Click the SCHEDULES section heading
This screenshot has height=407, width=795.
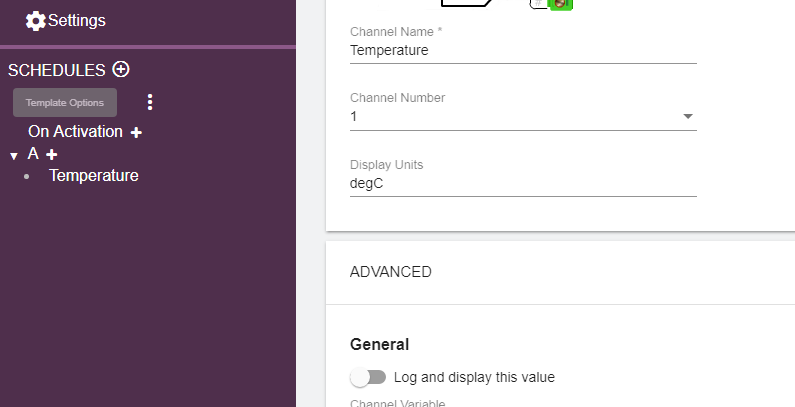click(57, 70)
